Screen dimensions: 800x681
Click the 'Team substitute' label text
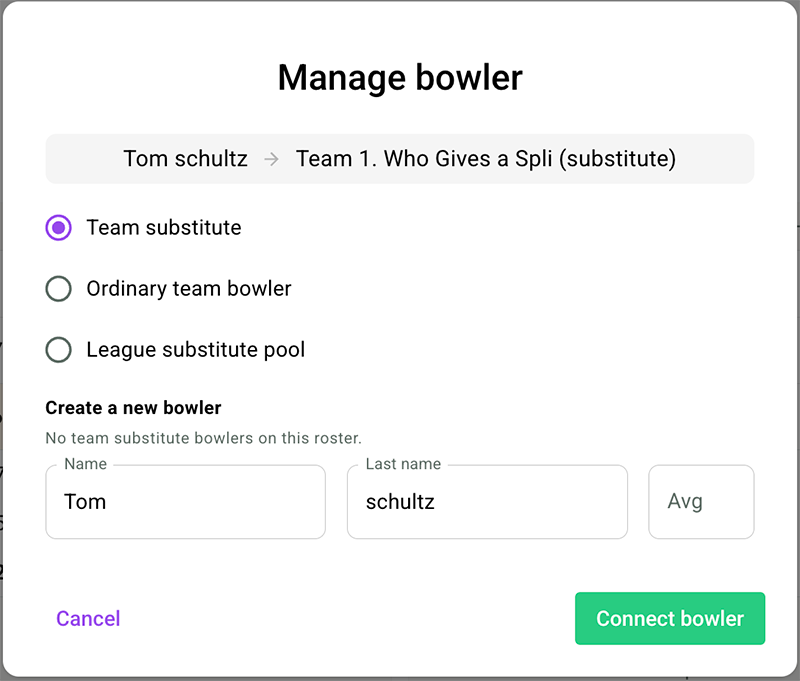[164, 228]
